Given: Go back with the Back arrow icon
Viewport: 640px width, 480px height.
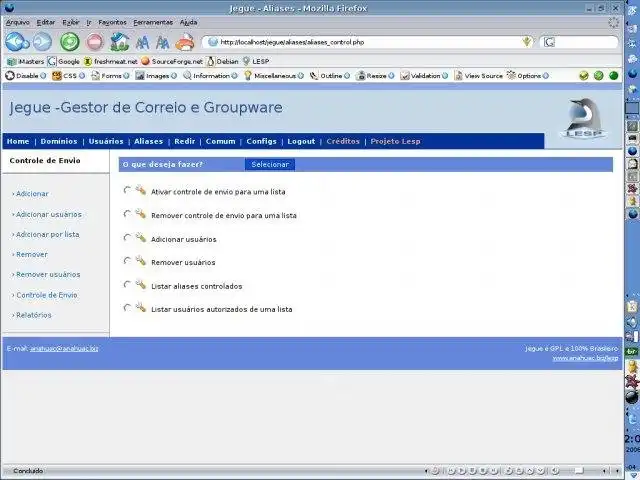Looking at the screenshot, I should (17, 42).
